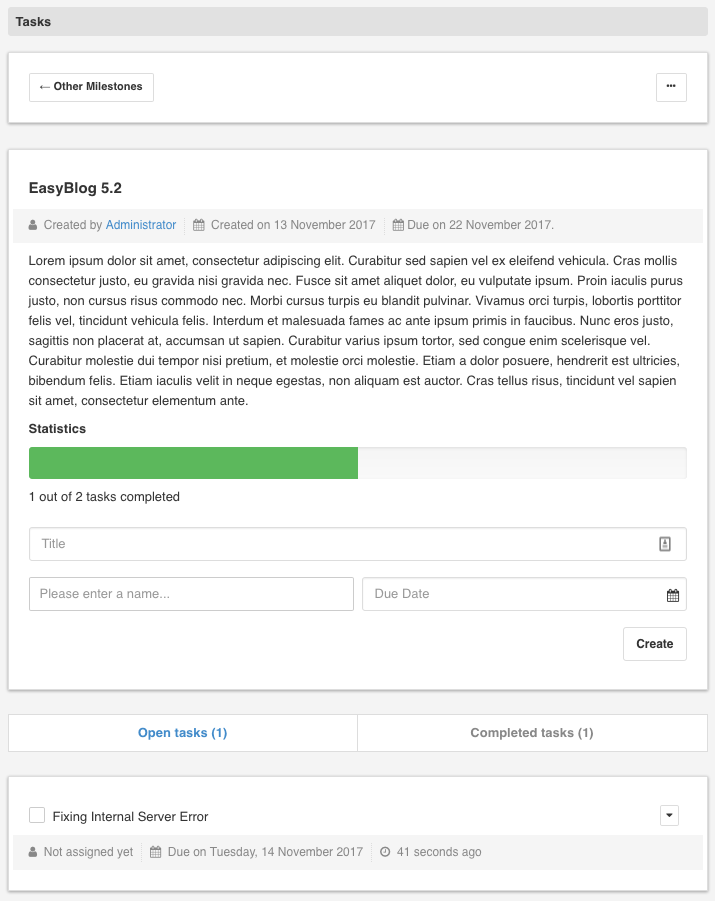
Task: Switch to the Completed tasks tab
Action: point(532,733)
